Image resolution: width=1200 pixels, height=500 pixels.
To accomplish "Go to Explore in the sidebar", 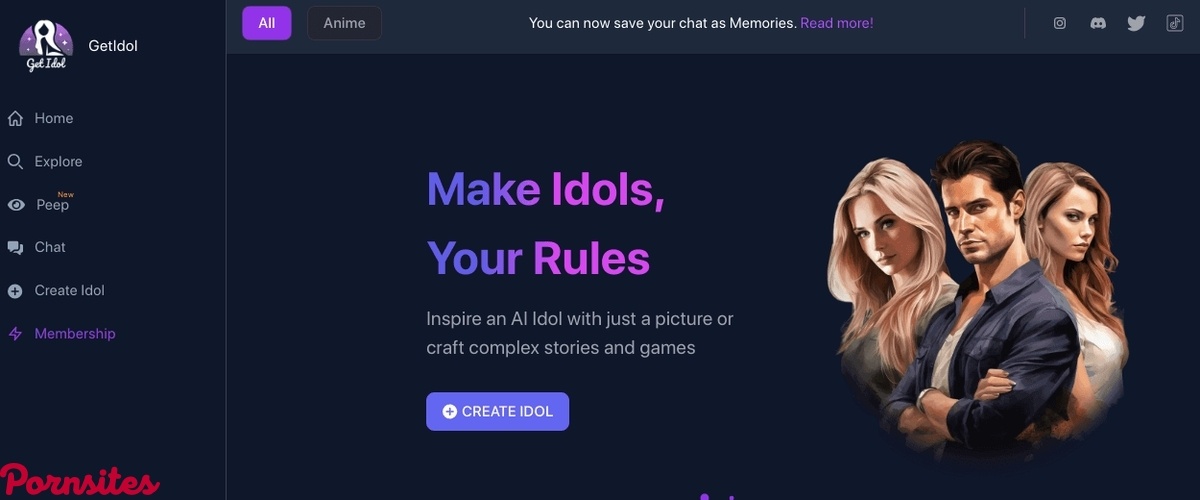I will click(x=58, y=162).
